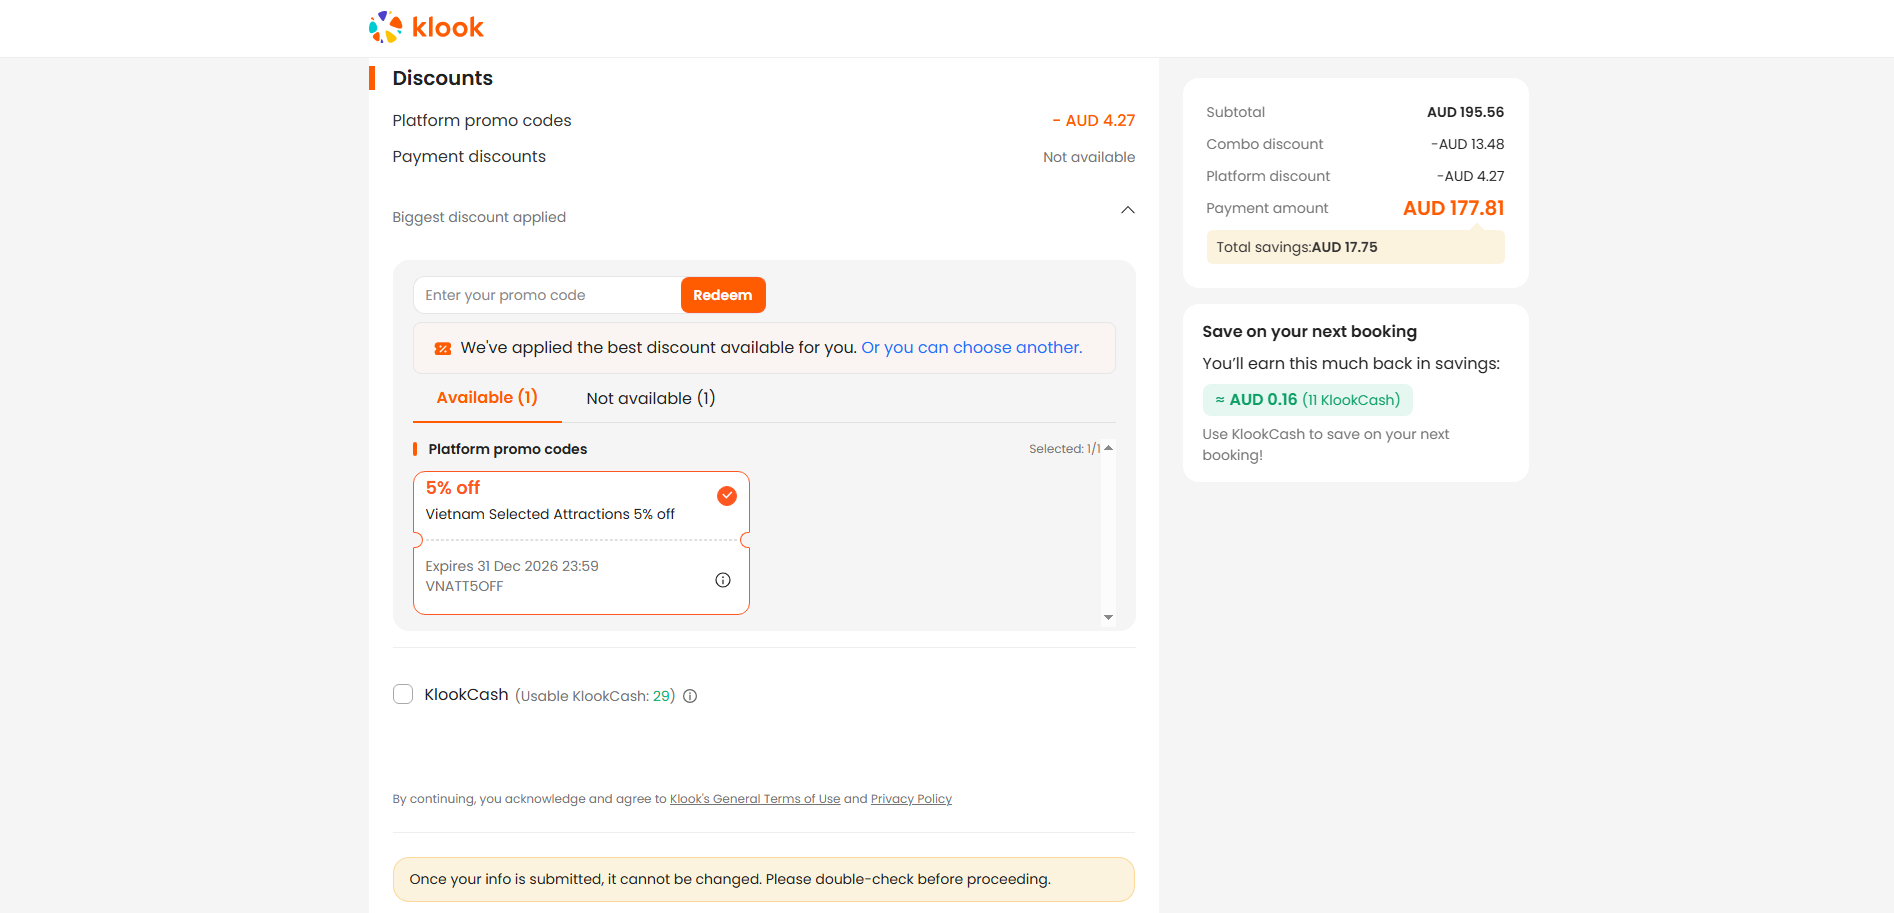The image size is (1894, 913).
Task: Click the Redeem button
Action: pos(723,295)
